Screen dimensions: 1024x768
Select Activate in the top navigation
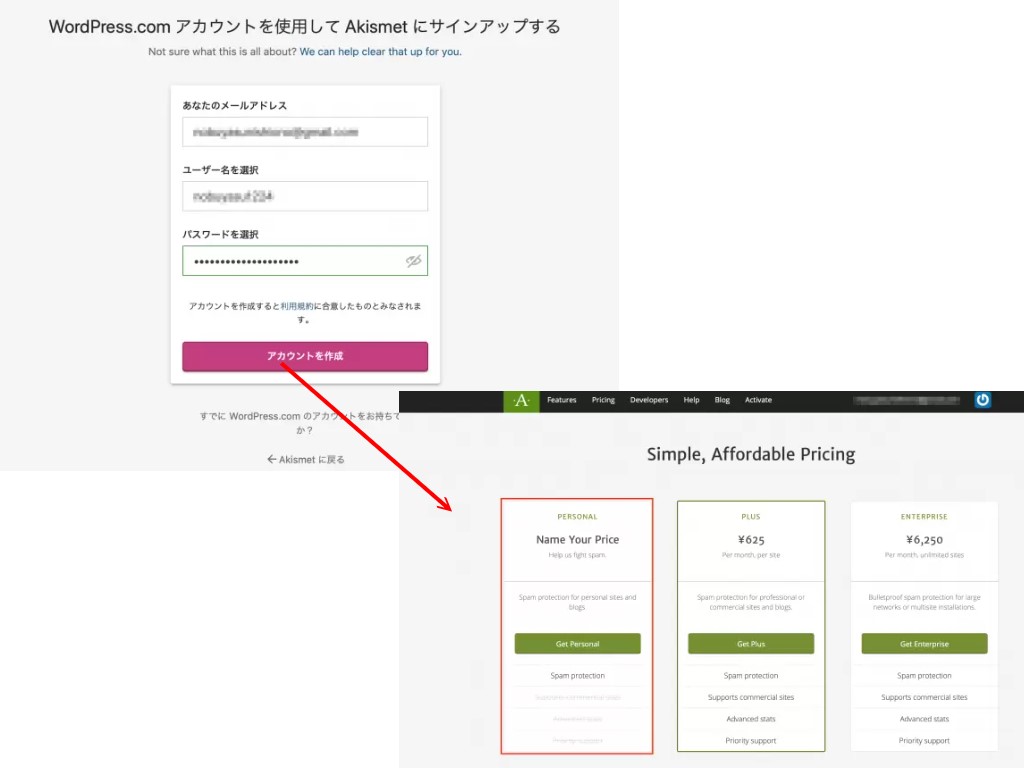point(758,400)
